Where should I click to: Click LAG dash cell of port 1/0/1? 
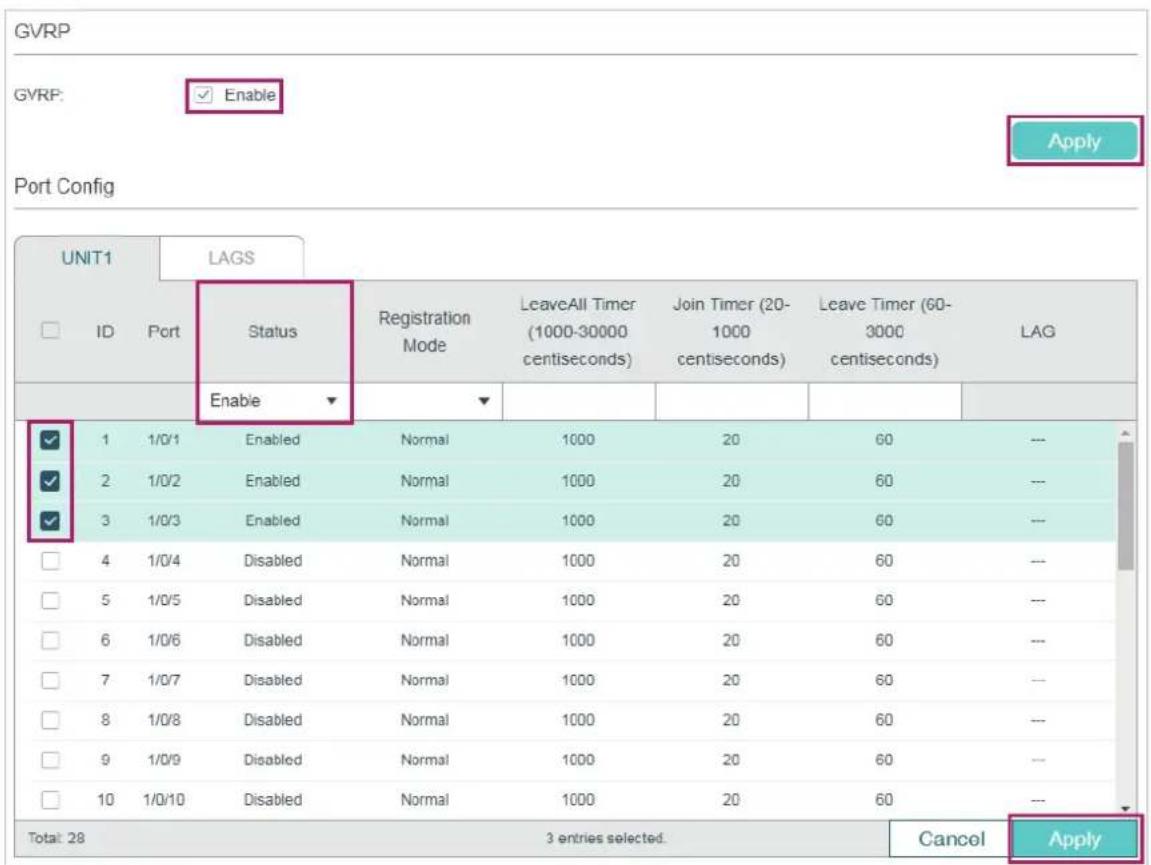click(x=1037, y=440)
